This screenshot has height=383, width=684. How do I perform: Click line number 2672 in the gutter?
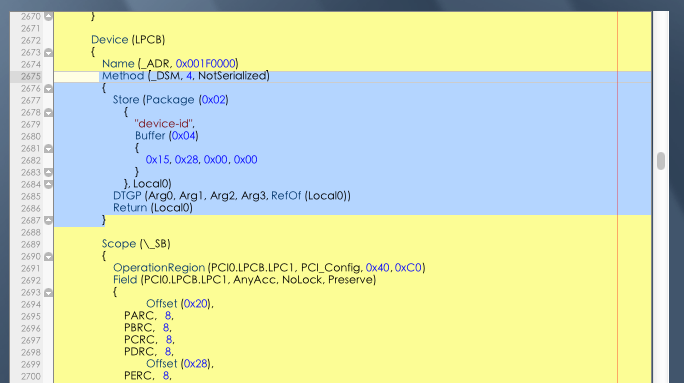(31, 41)
